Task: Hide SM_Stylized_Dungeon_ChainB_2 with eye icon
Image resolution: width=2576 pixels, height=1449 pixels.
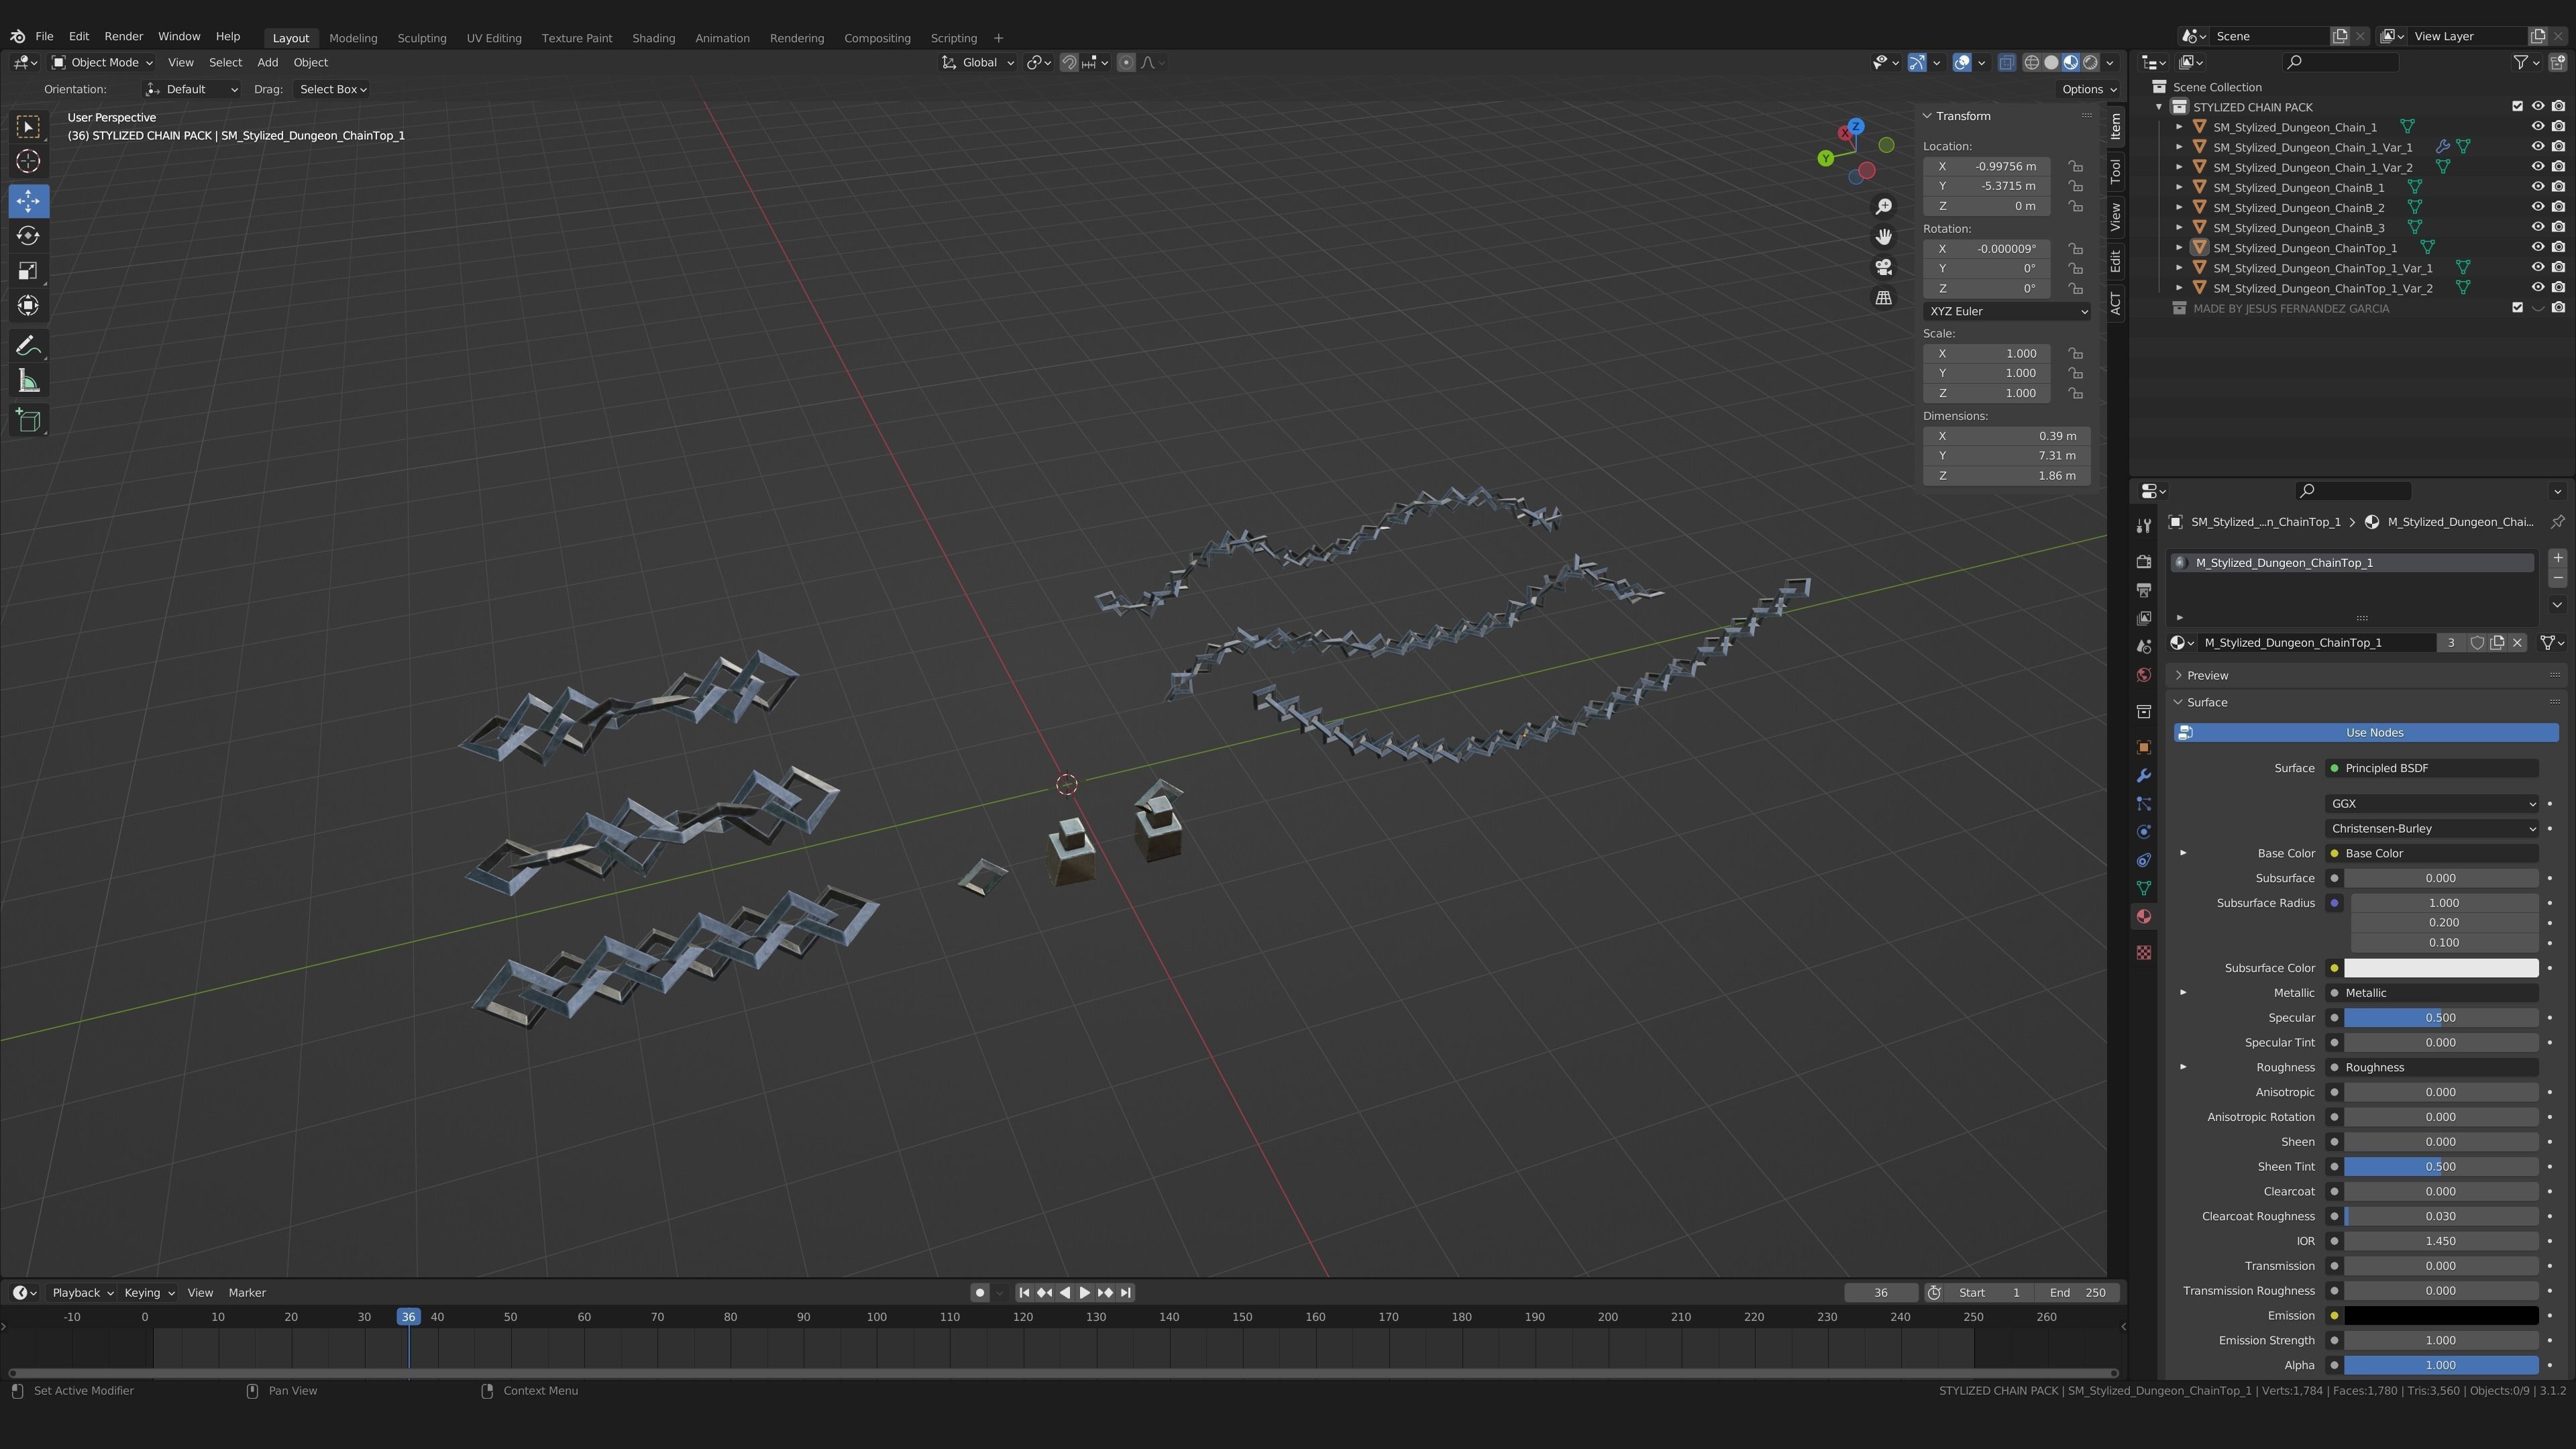Action: coord(2537,207)
